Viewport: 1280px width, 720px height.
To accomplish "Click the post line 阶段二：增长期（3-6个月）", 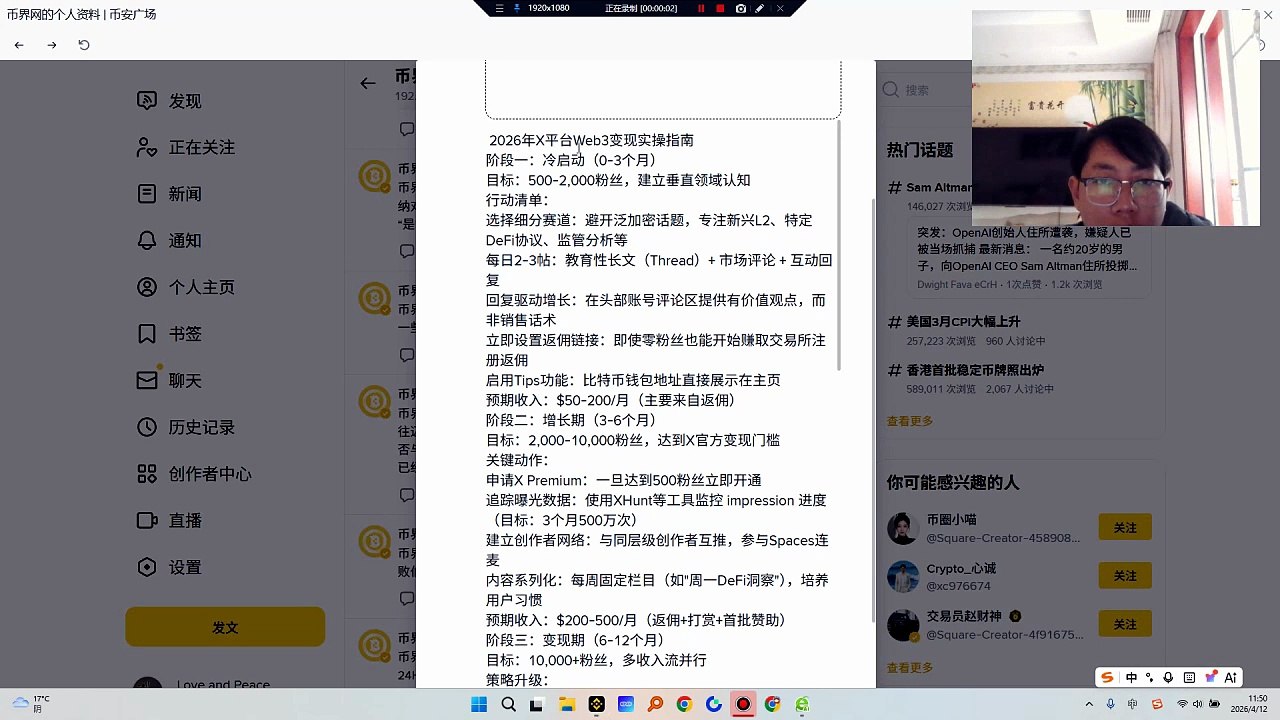I will (571, 420).
